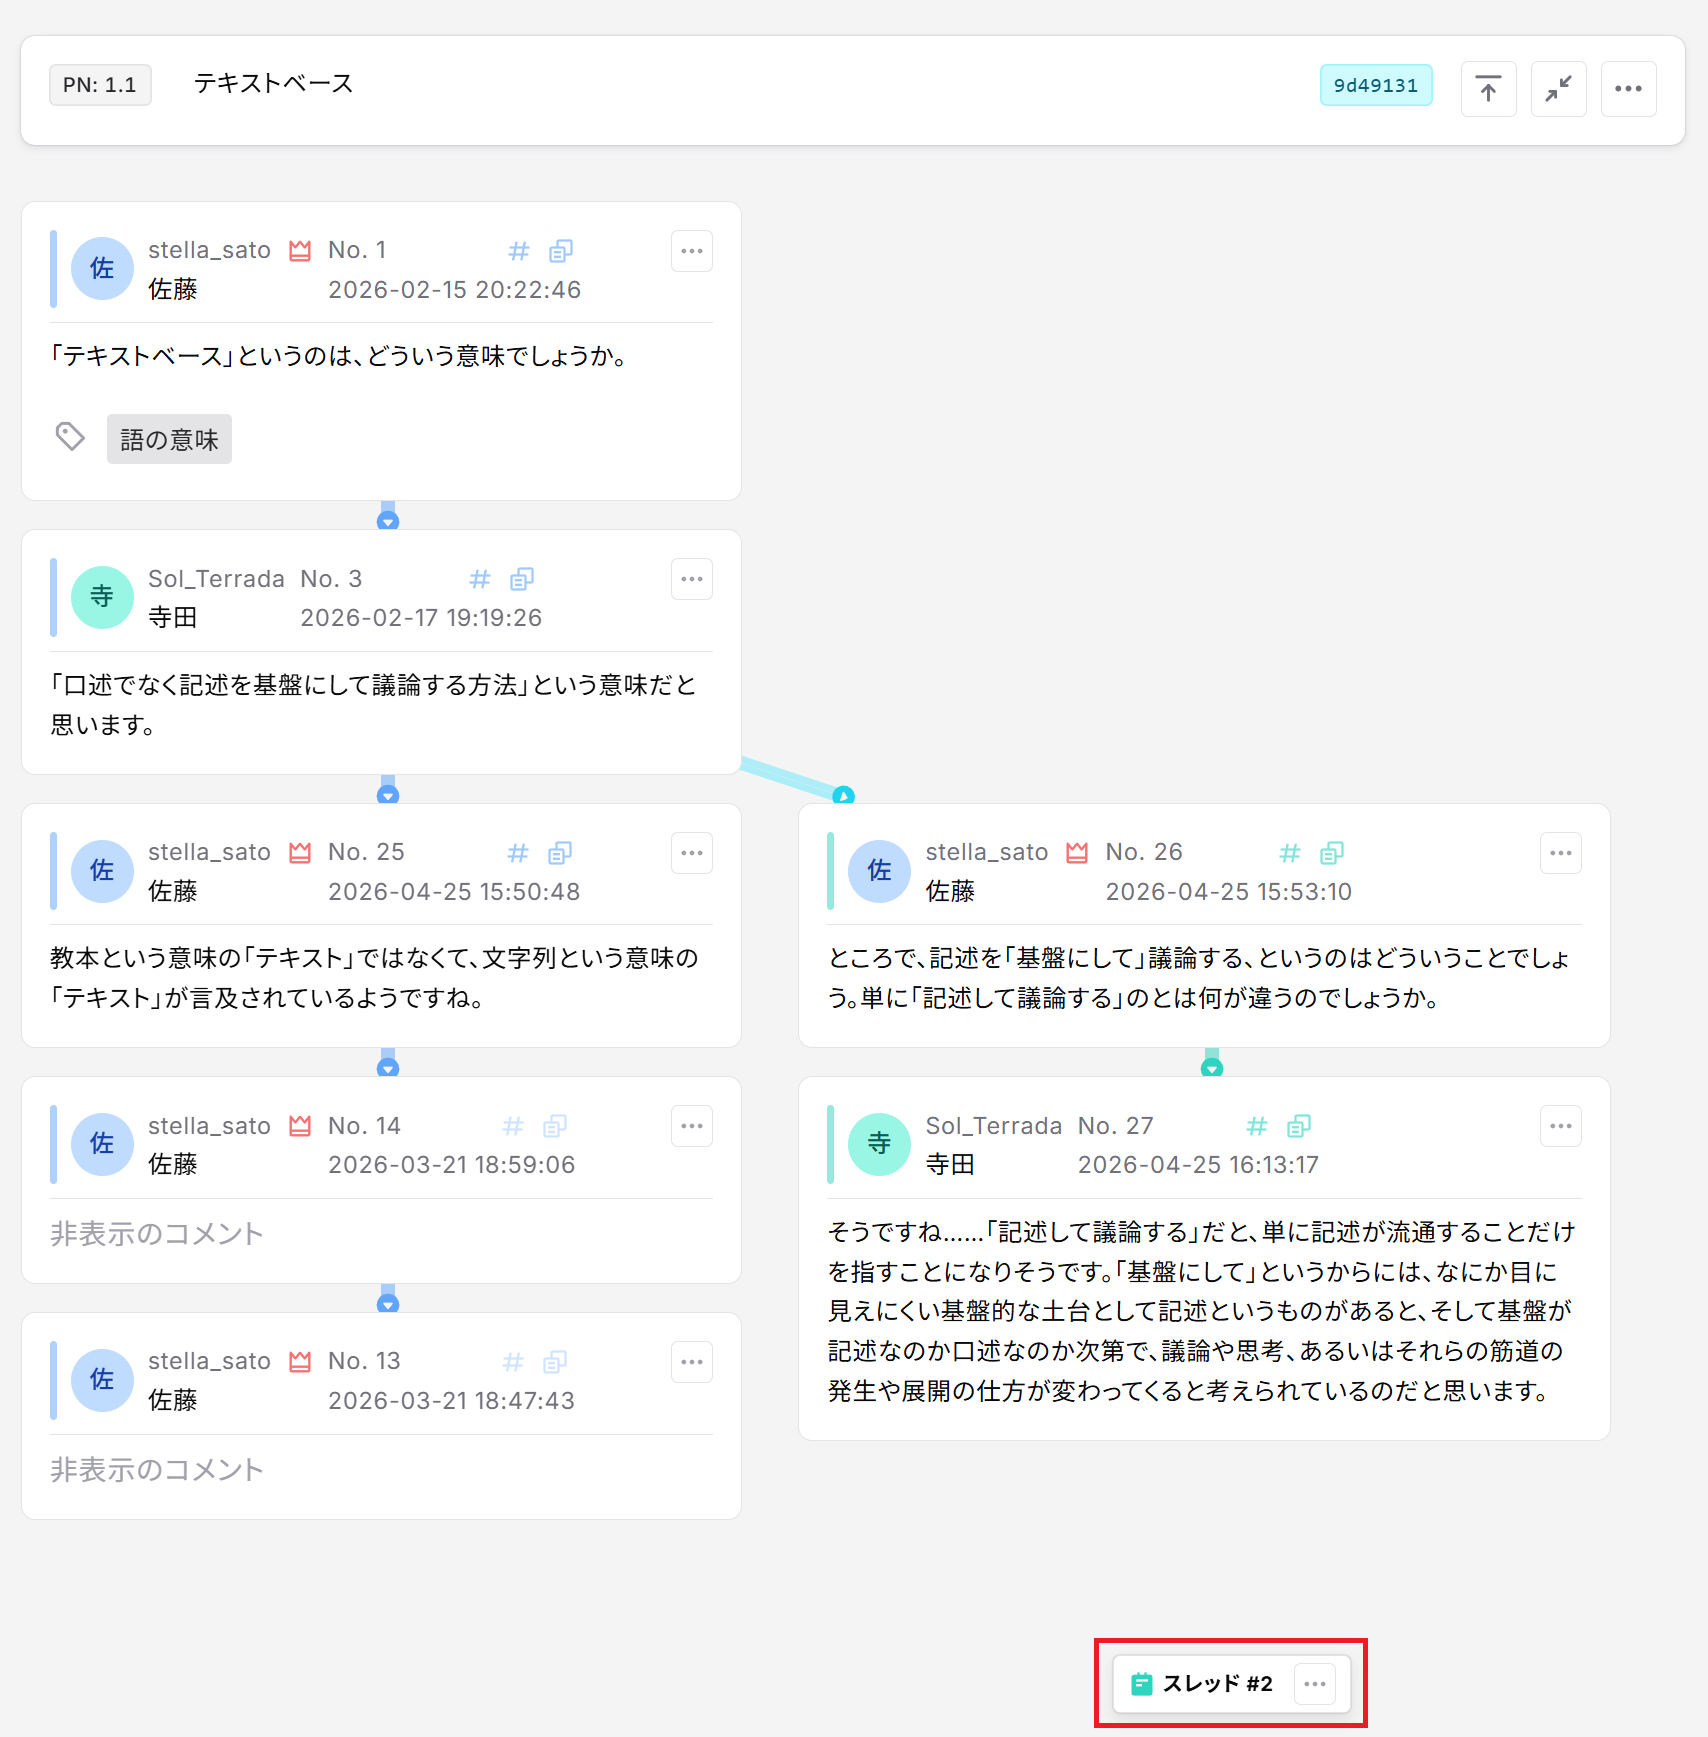Click the tag icon in comment No. 1

(69, 436)
